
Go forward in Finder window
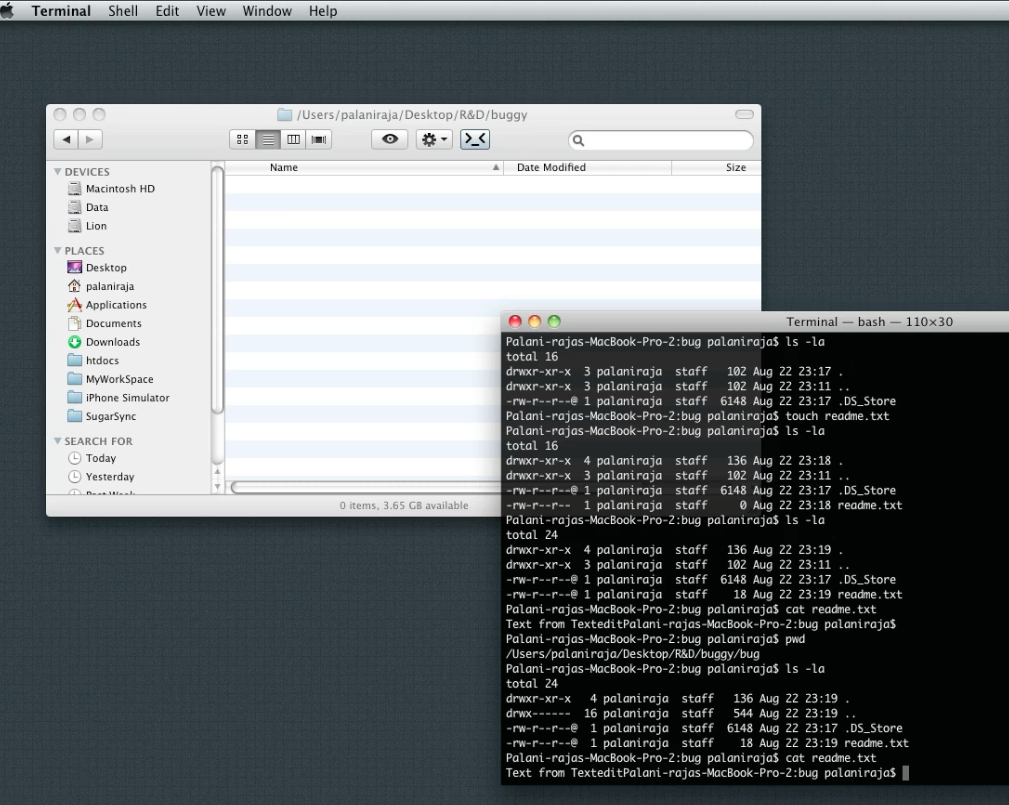coord(90,139)
